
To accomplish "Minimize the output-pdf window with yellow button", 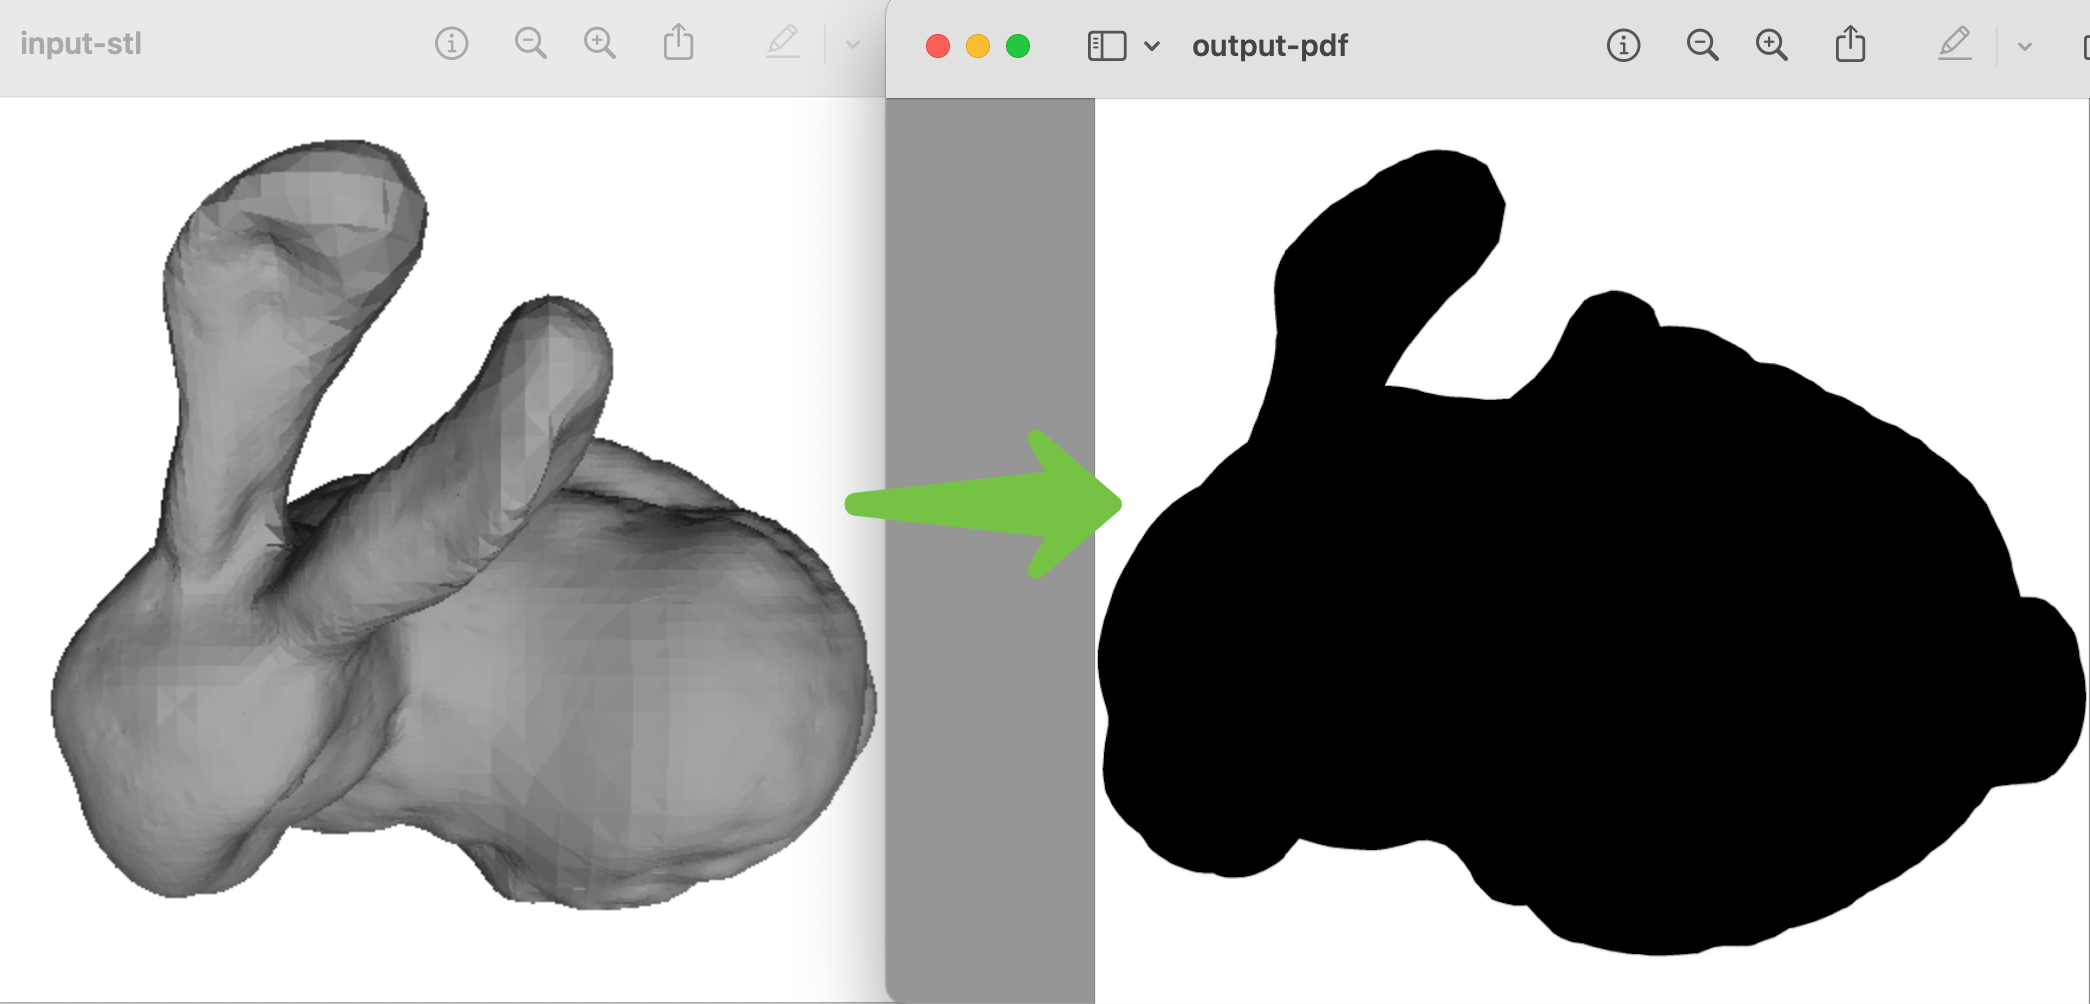I will point(977,45).
